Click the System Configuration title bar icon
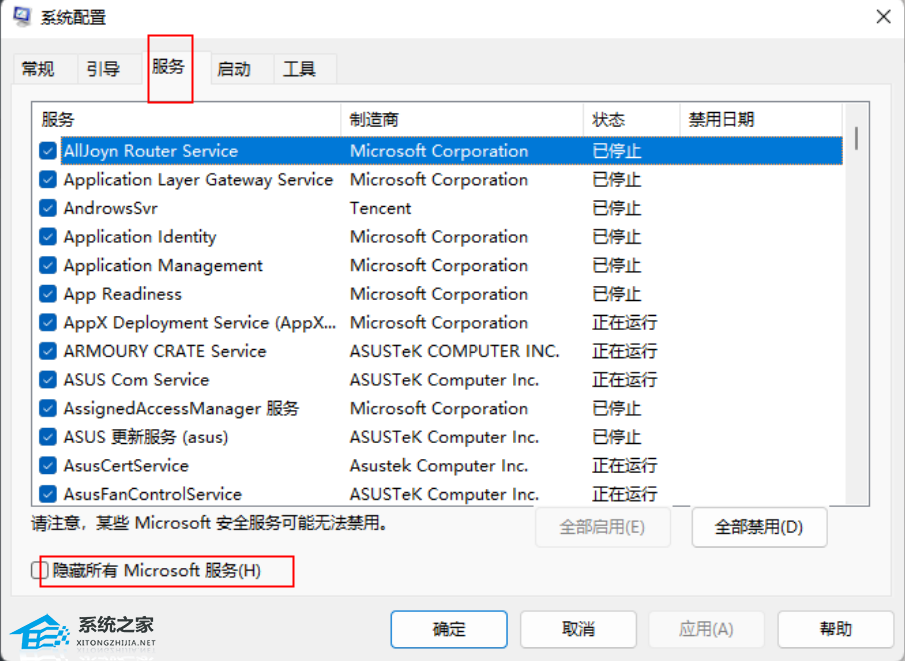This screenshot has width=905, height=661. click(x=21, y=17)
